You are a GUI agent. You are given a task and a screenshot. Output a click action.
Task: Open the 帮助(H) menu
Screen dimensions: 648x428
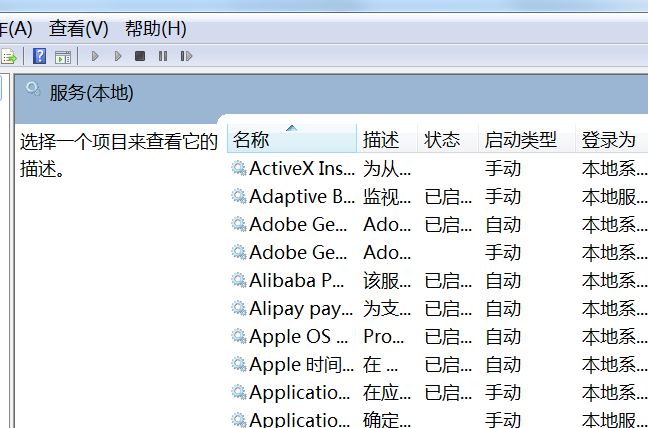tap(156, 29)
